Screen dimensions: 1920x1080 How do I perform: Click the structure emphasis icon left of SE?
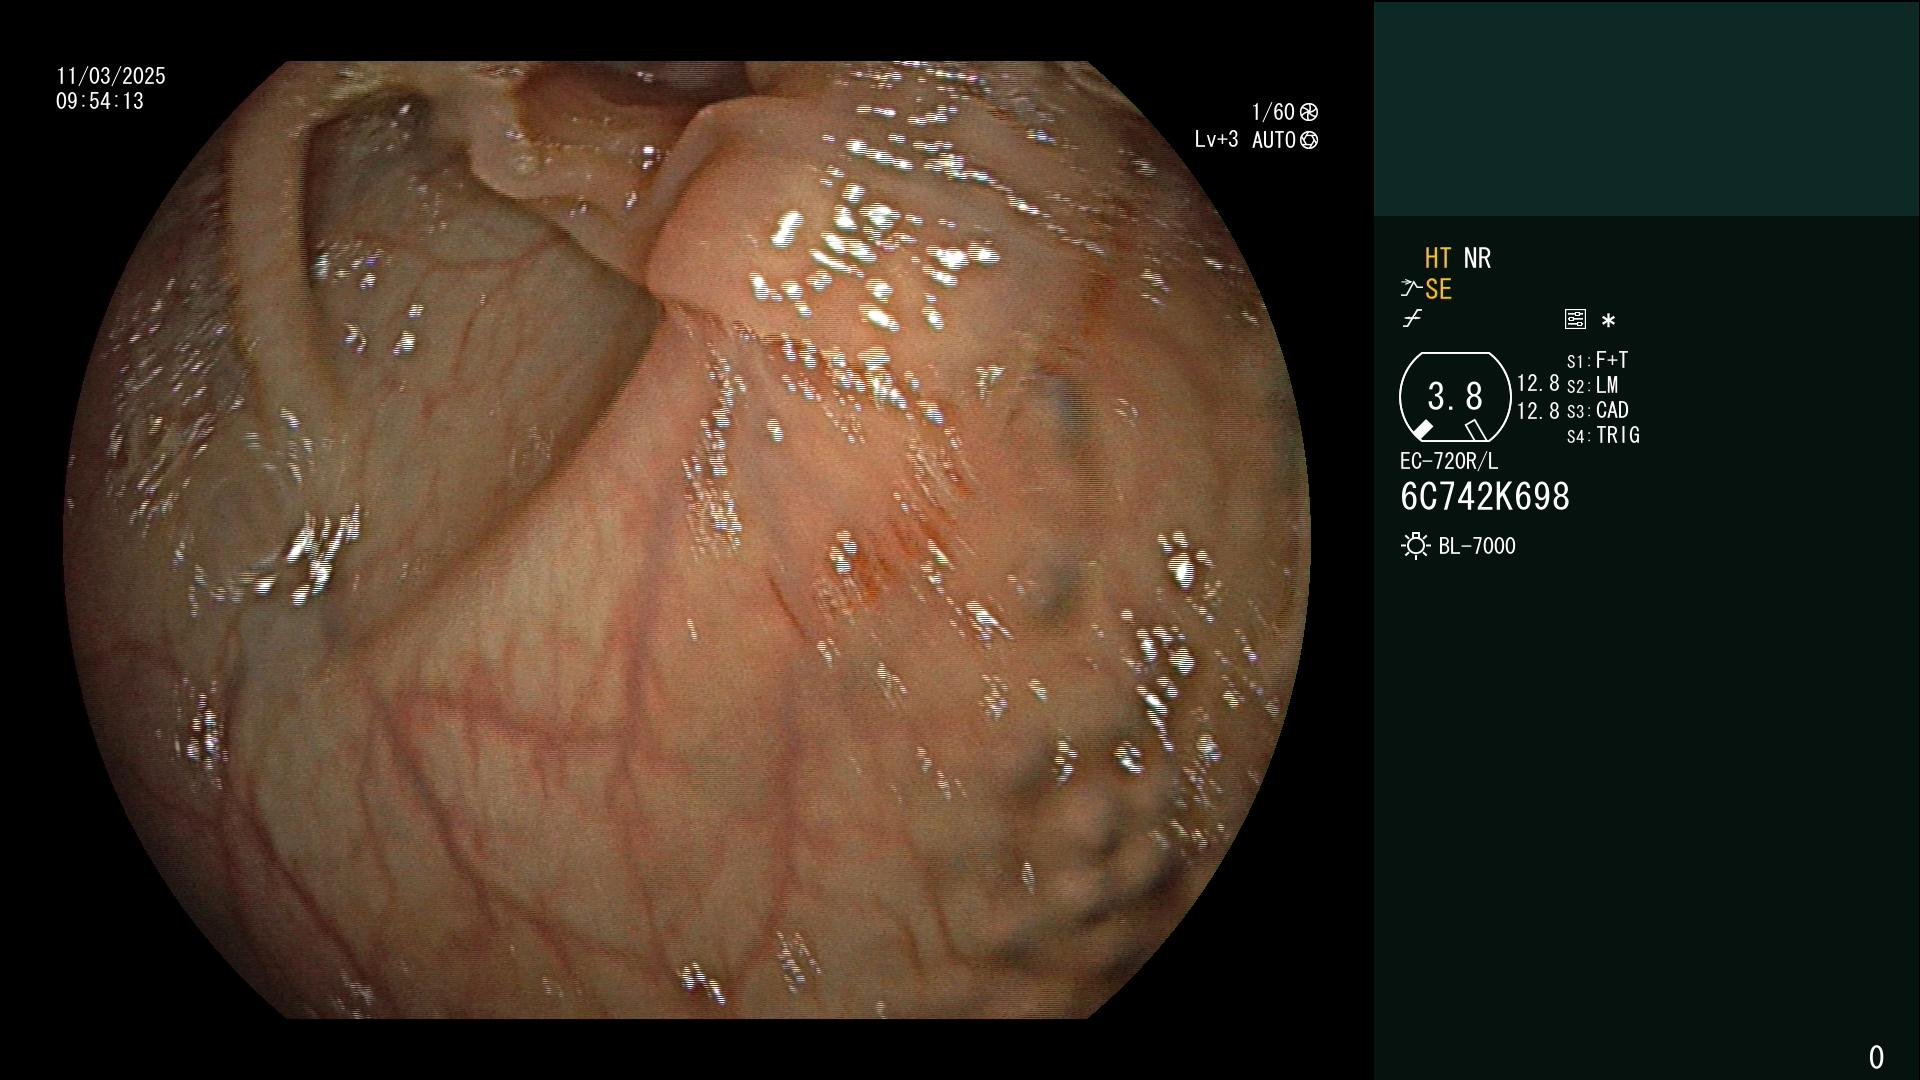click(1411, 289)
